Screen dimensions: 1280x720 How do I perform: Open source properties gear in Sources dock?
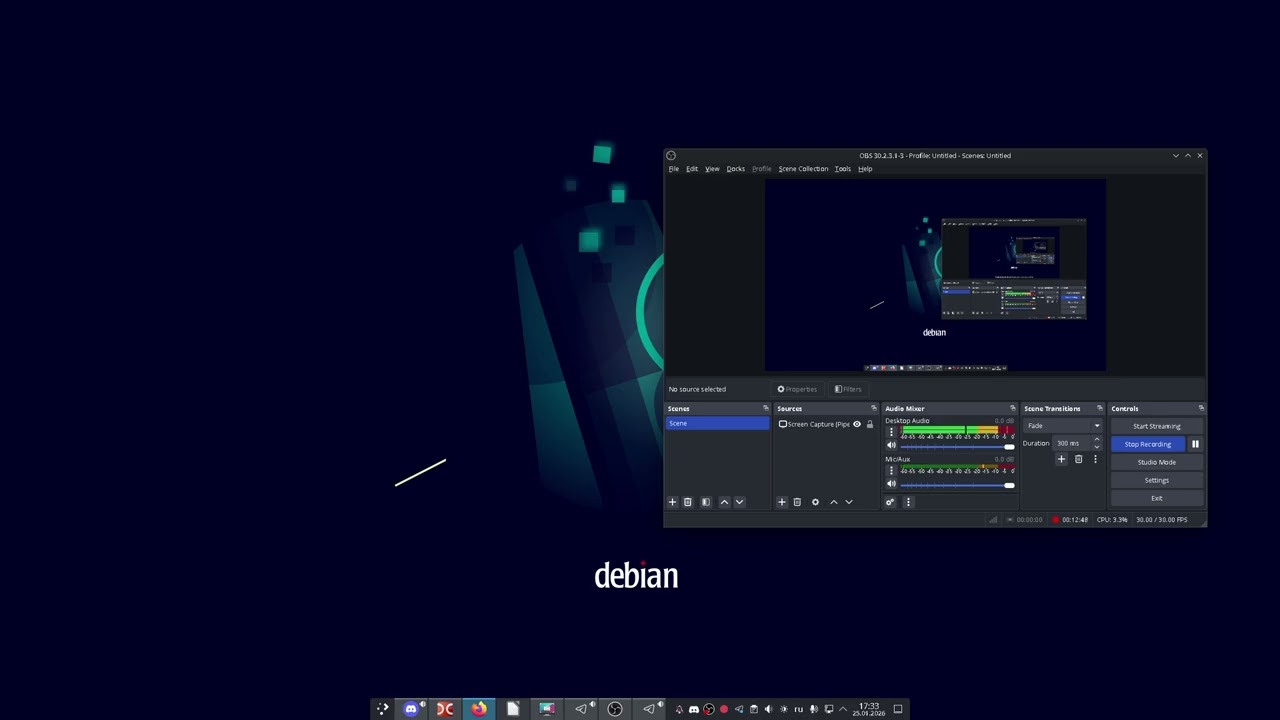815,502
